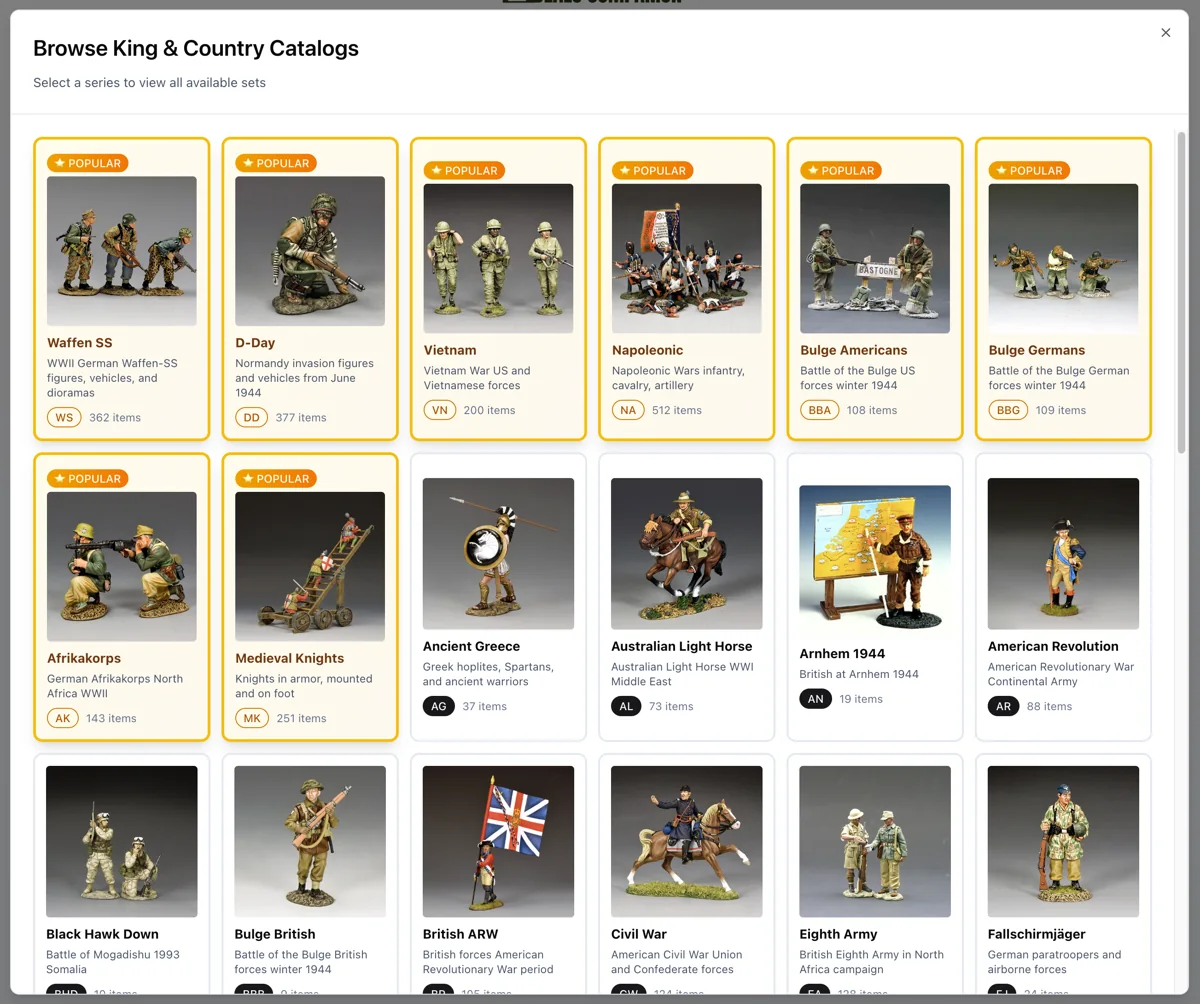1200x1004 pixels.
Task: Open the Medieval Knights ladder image
Action: click(310, 566)
